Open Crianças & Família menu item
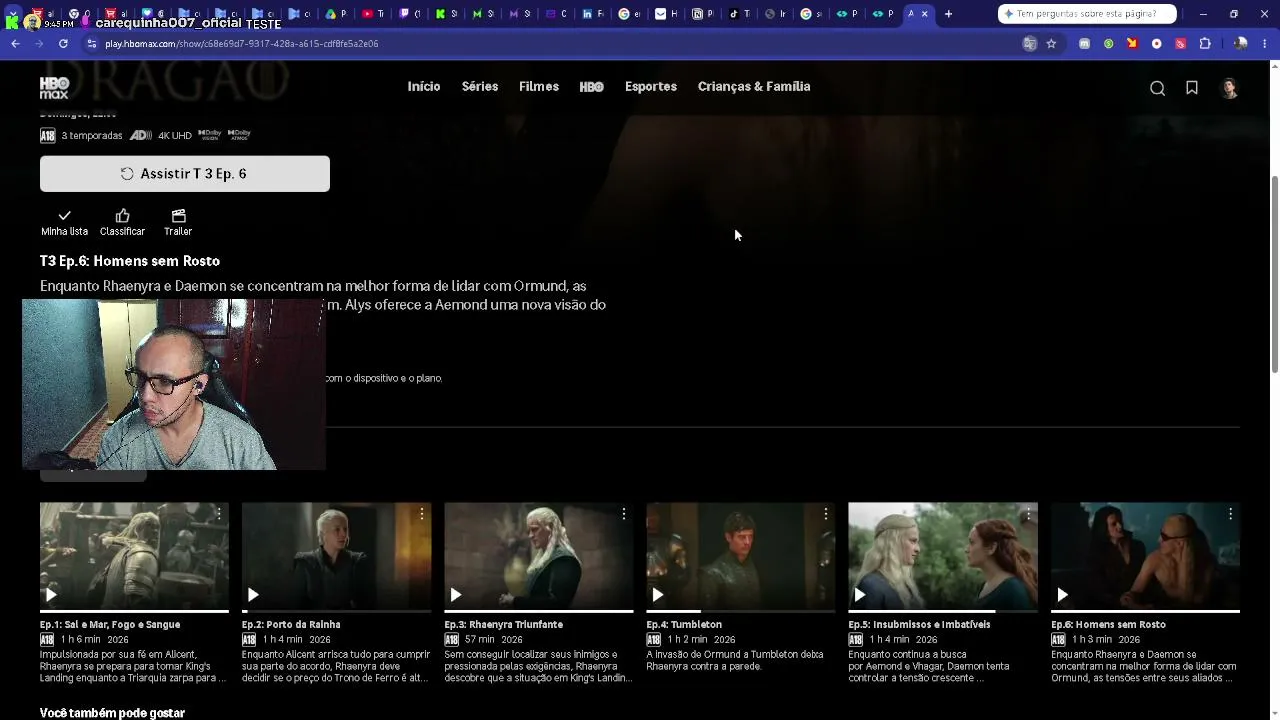 (x=754, y=87)
